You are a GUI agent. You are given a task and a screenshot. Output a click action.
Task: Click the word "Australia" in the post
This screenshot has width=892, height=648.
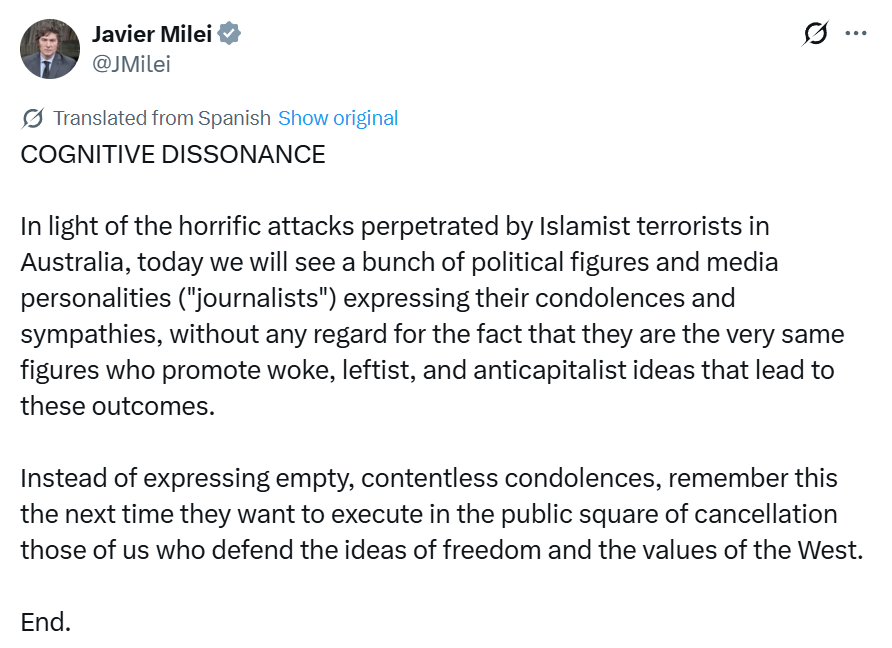point(72,262)
